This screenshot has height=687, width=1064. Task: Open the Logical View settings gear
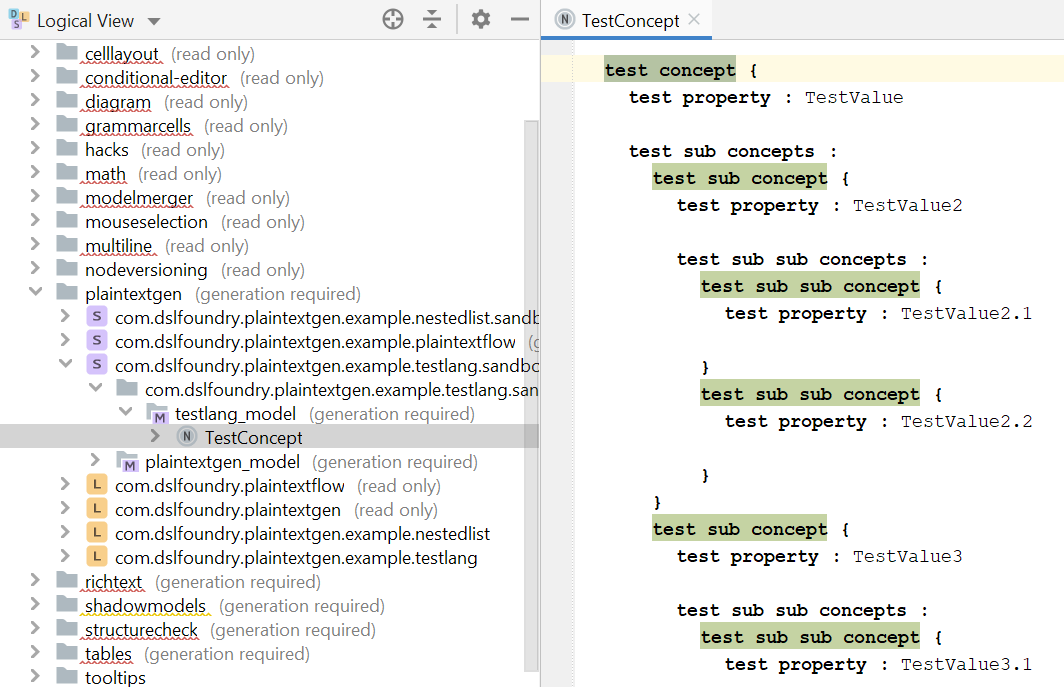481,20
